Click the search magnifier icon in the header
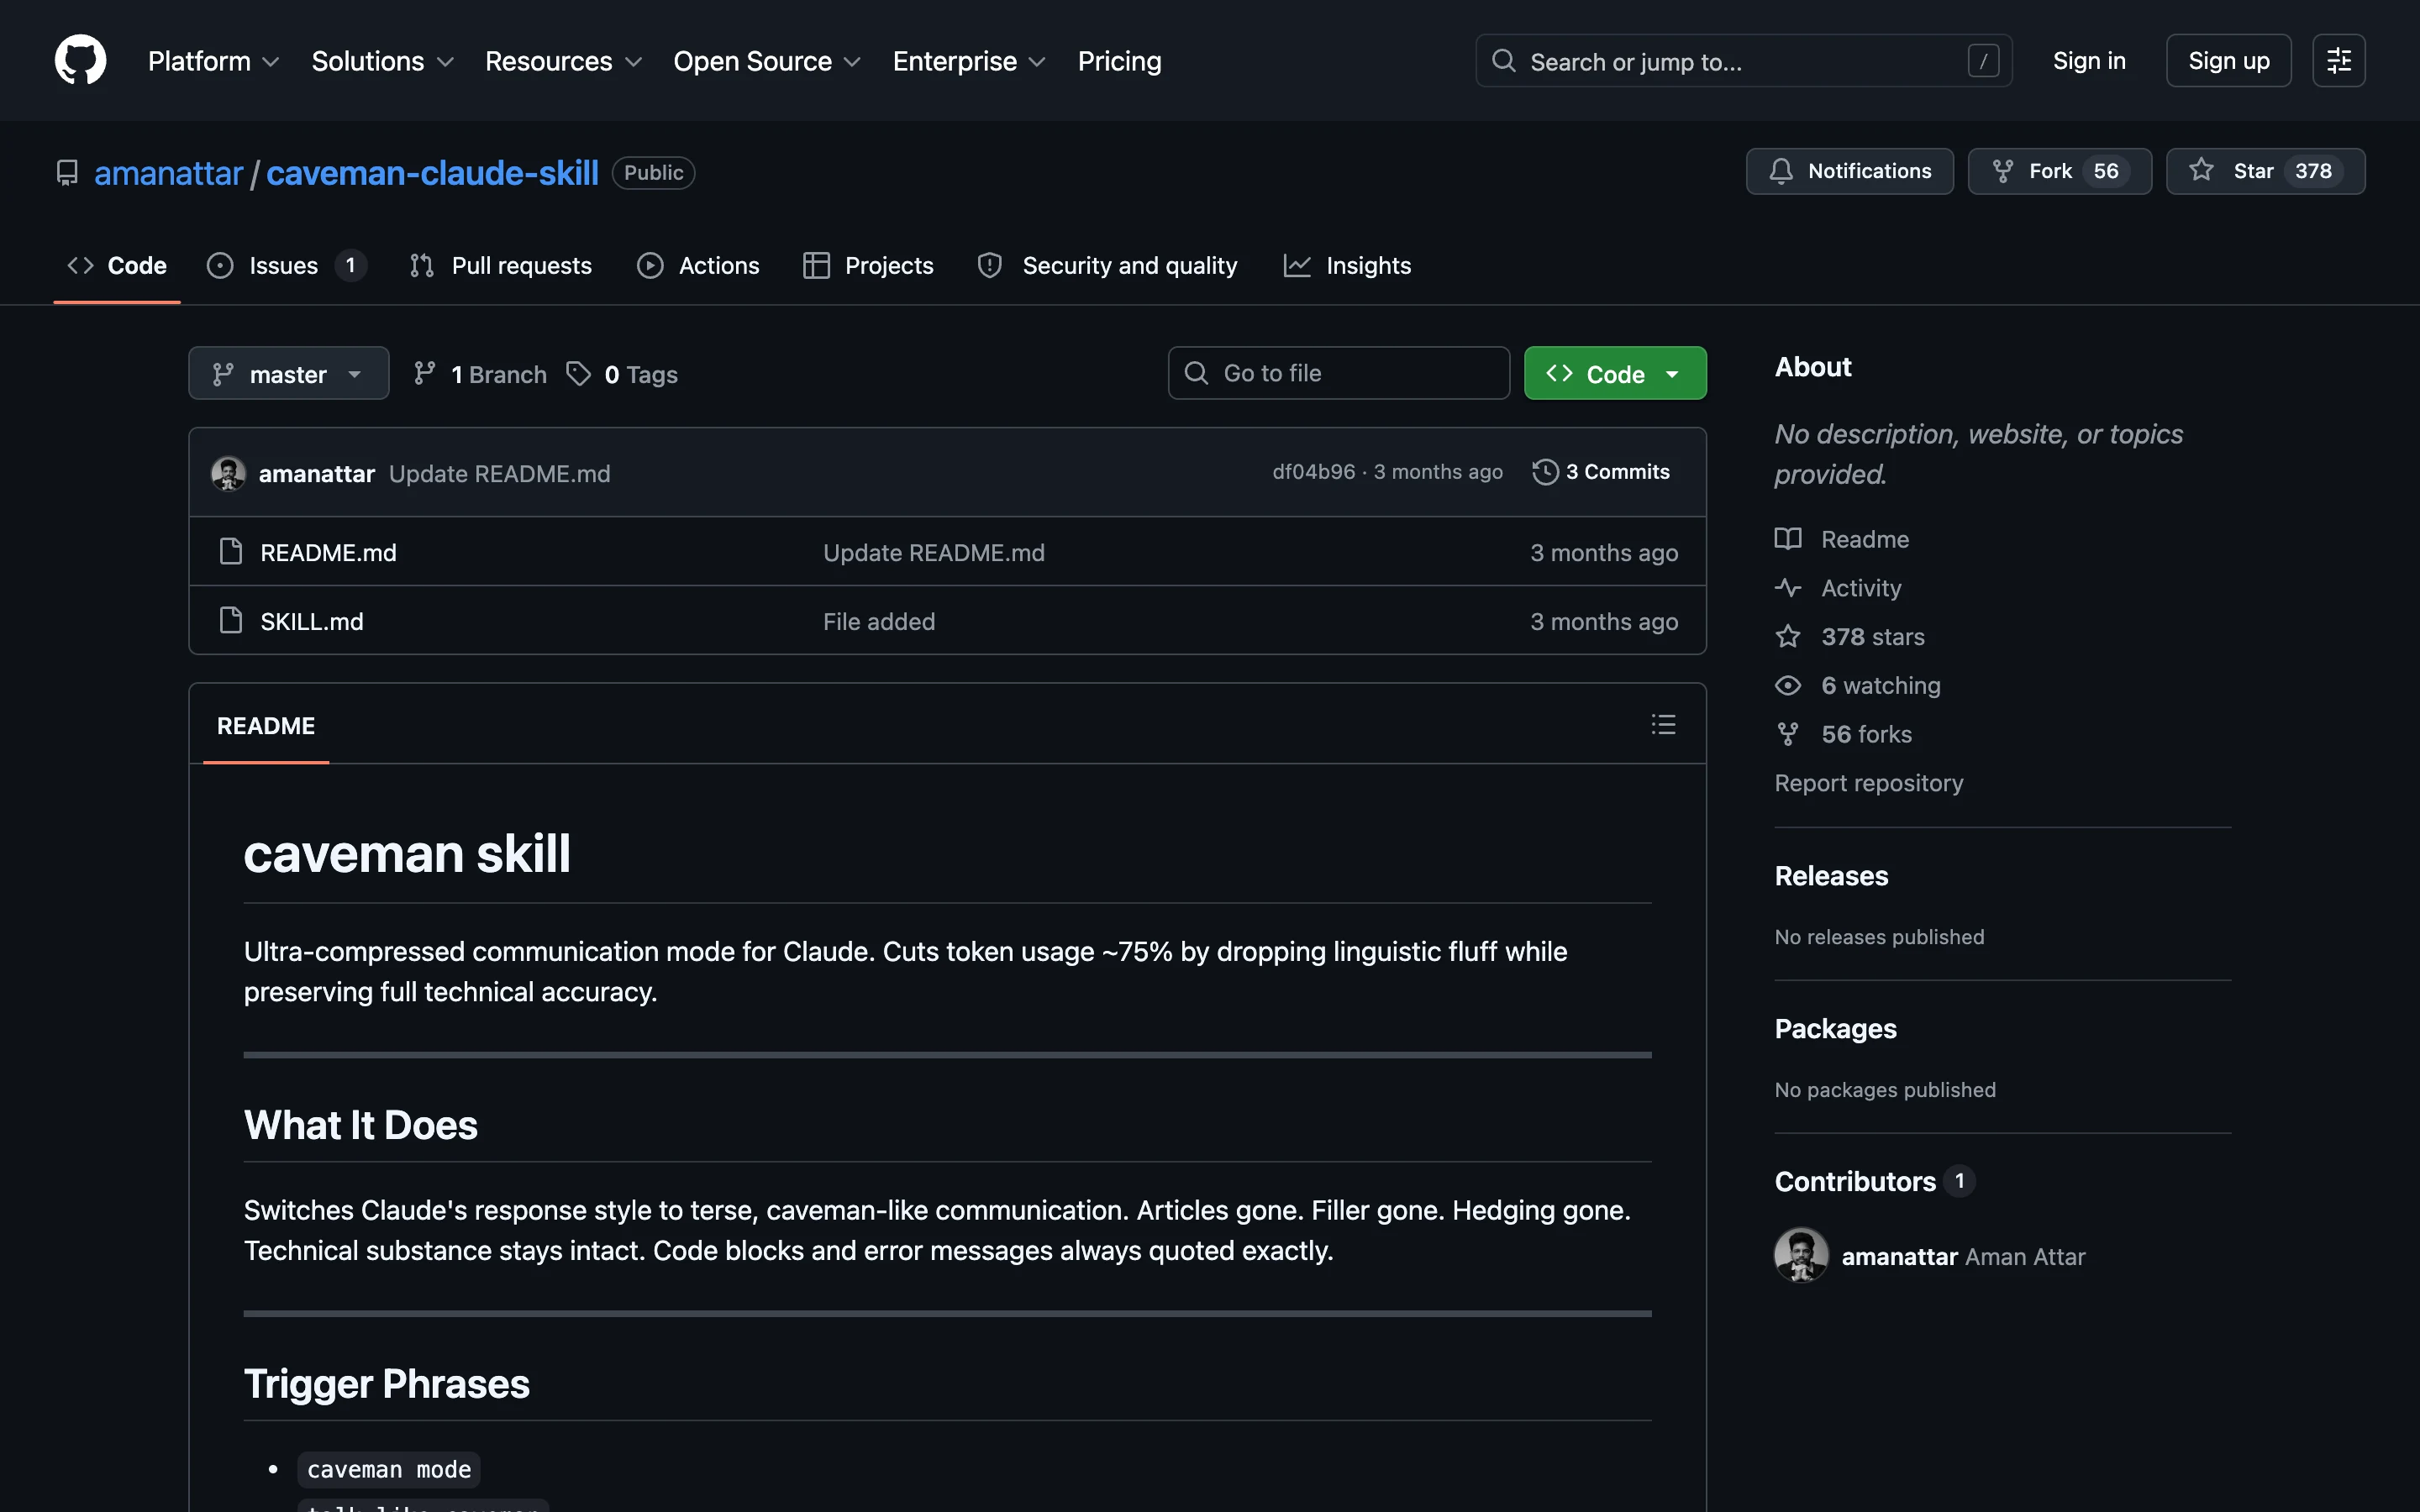Image resolution: width=2420 pixels, height=1512 pixels. point(1503,61)
